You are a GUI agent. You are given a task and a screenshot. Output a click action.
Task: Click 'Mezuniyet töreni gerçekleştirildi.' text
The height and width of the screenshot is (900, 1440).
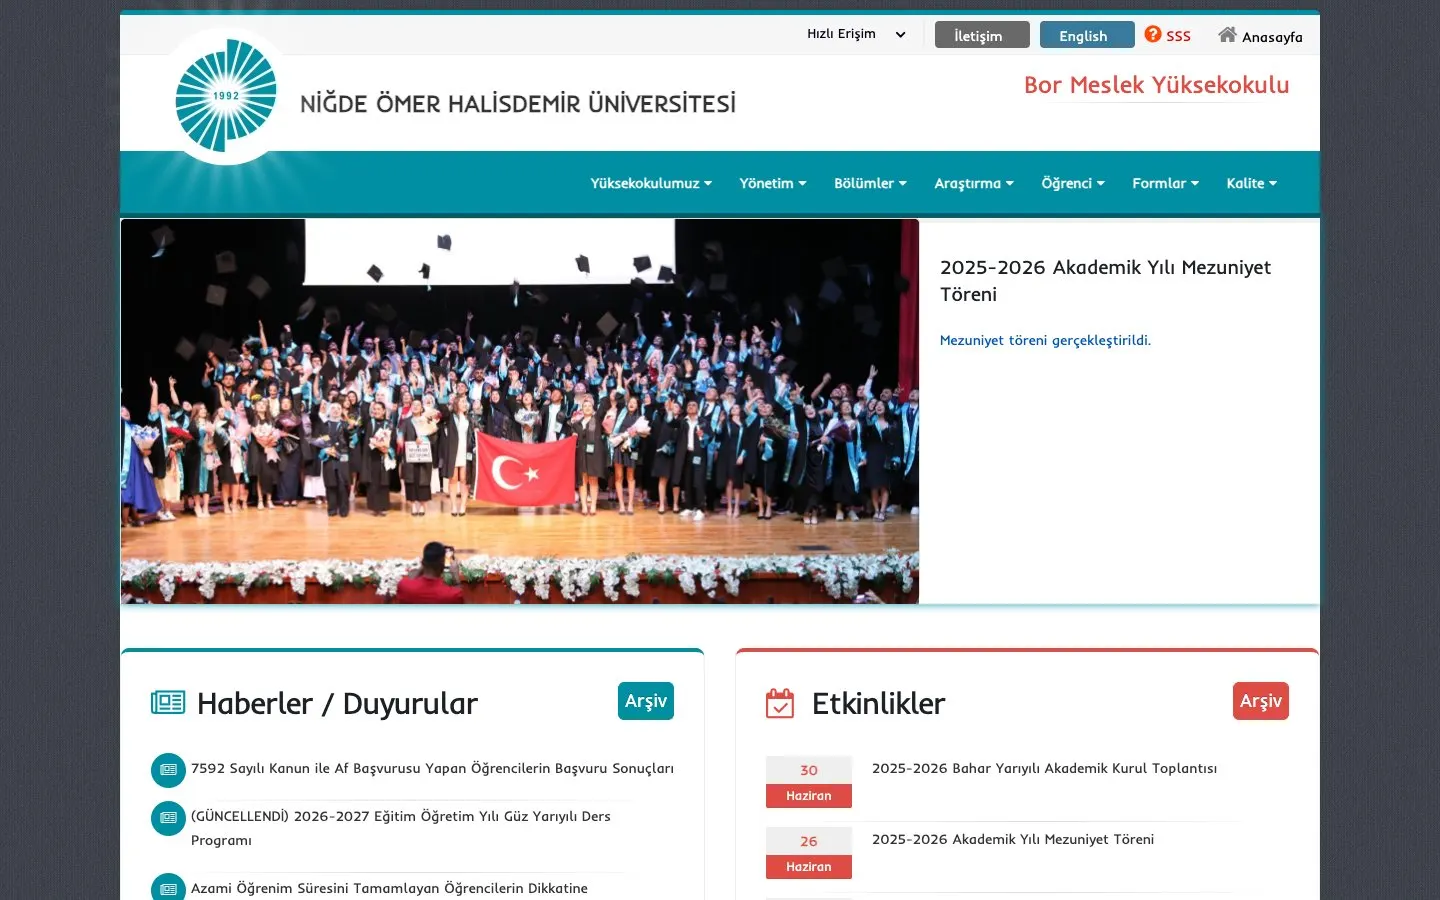(1045, 340)
